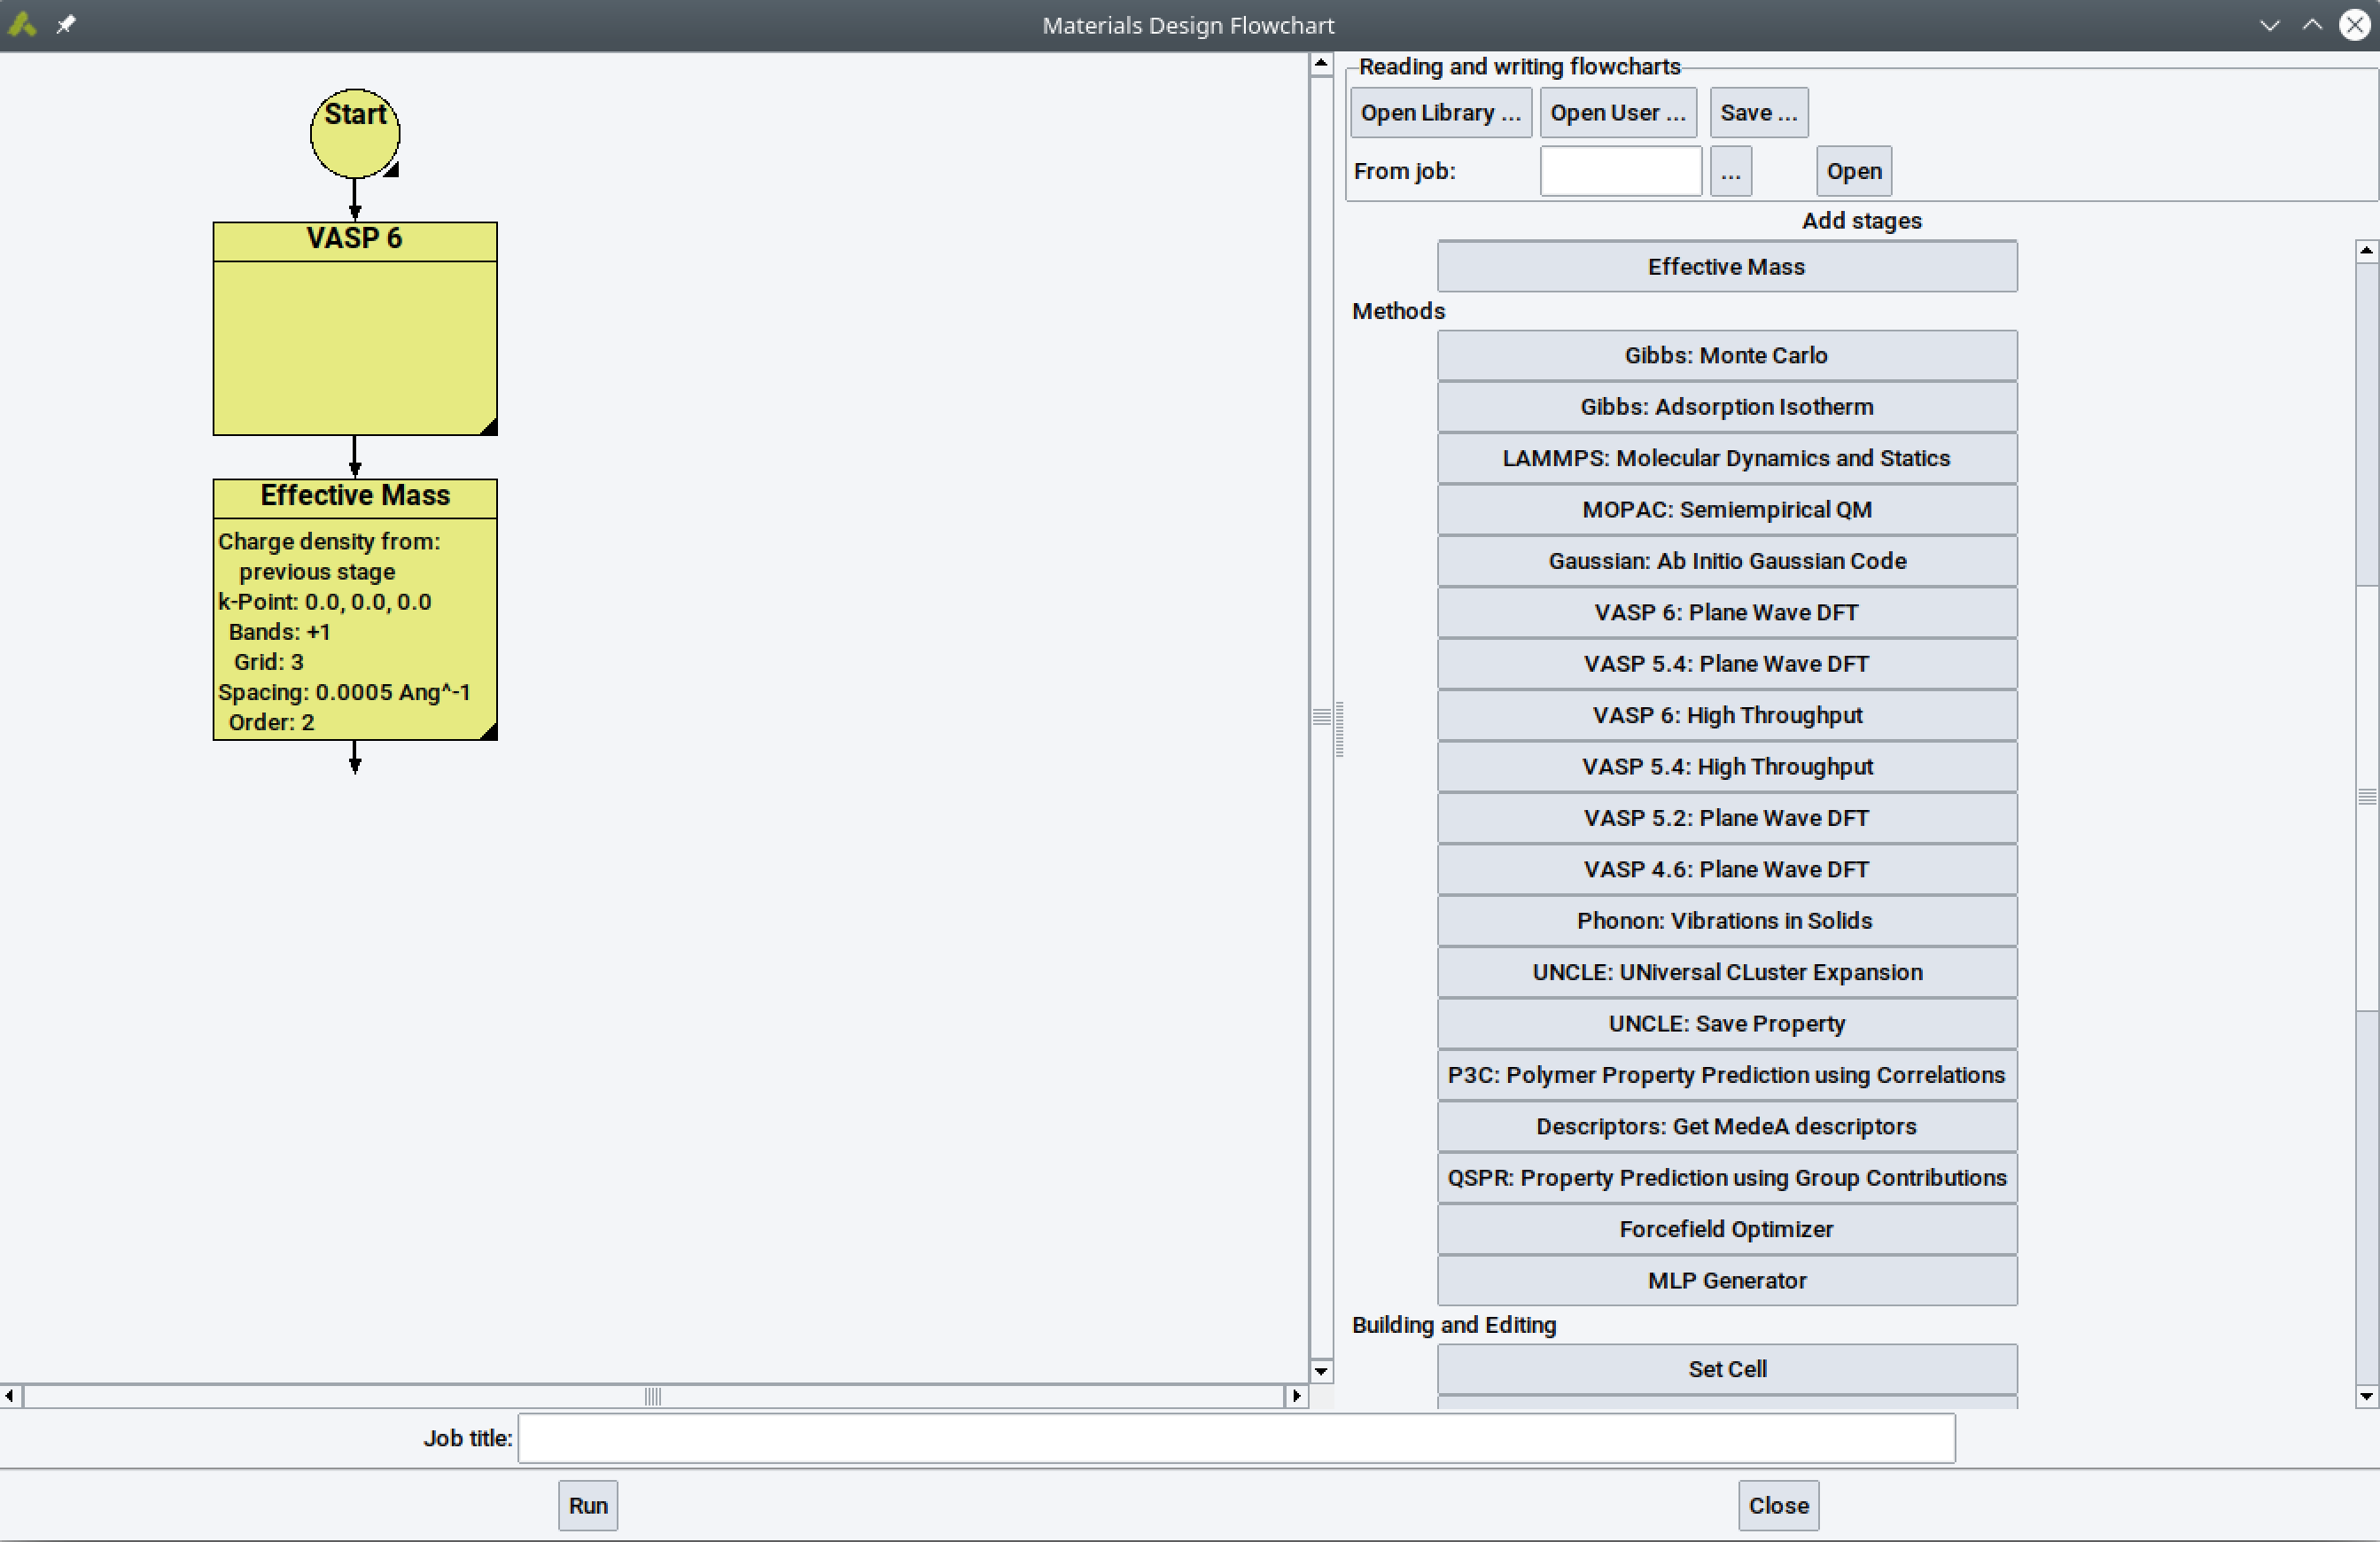Add LAMMPS: Molecular Dynamics and Statics stage
2380x1542 pixels.
pos(1726,458)
